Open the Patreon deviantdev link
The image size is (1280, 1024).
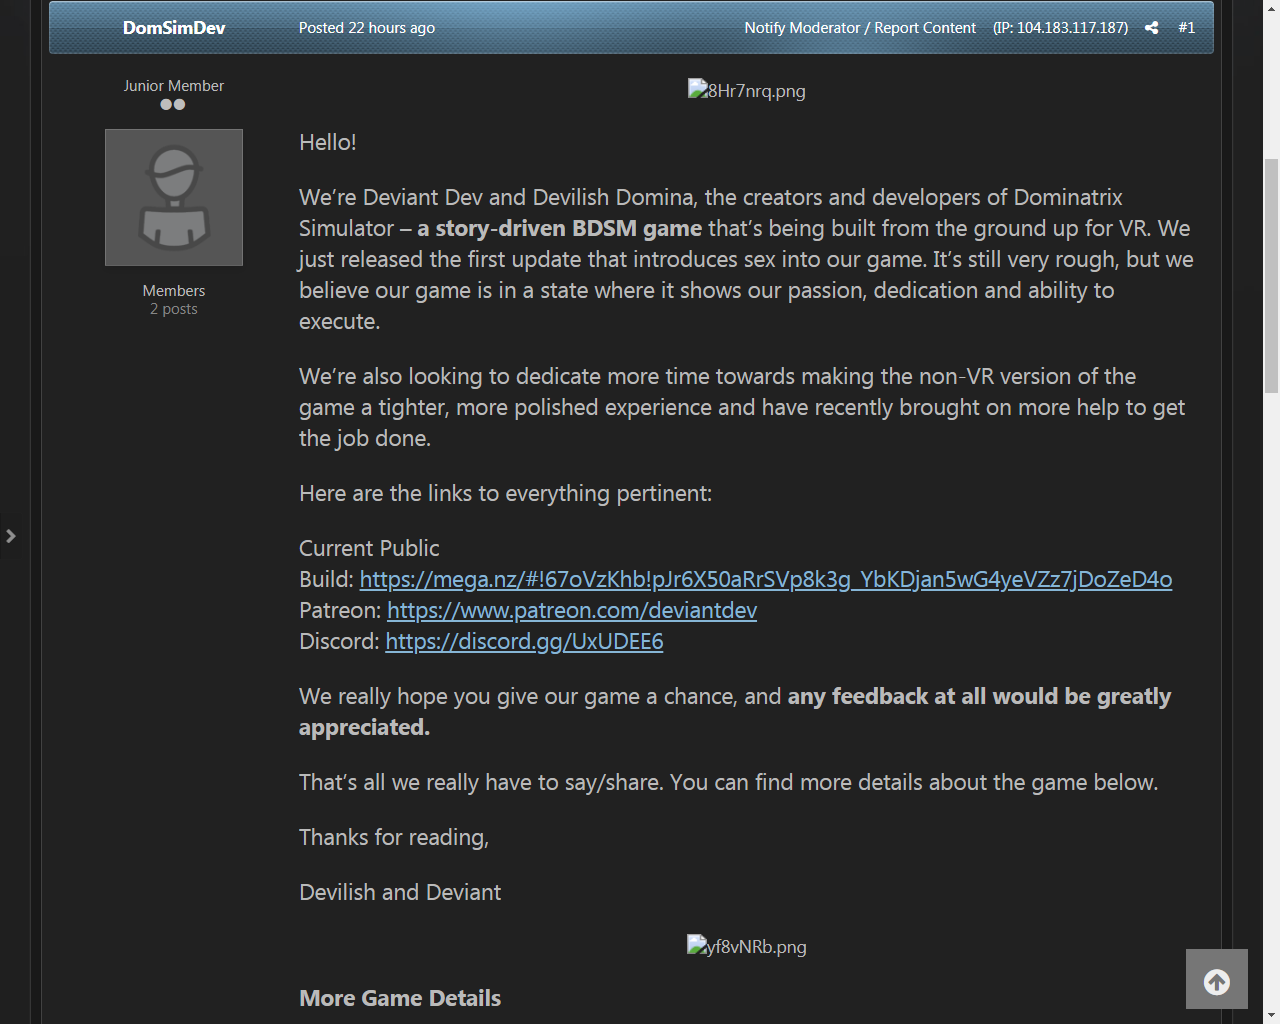(572, 611)
